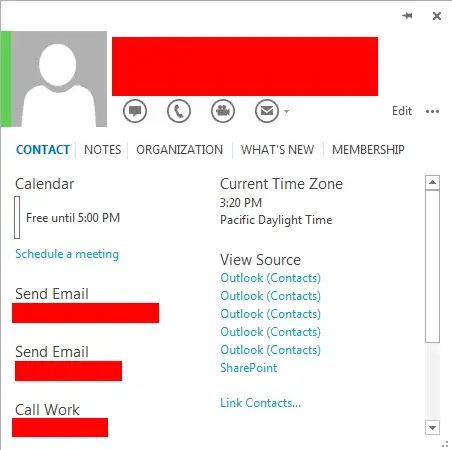Open the MEMBERSHIP tab
The width and height of the screenshot is (452, 450).
(368, 150)
